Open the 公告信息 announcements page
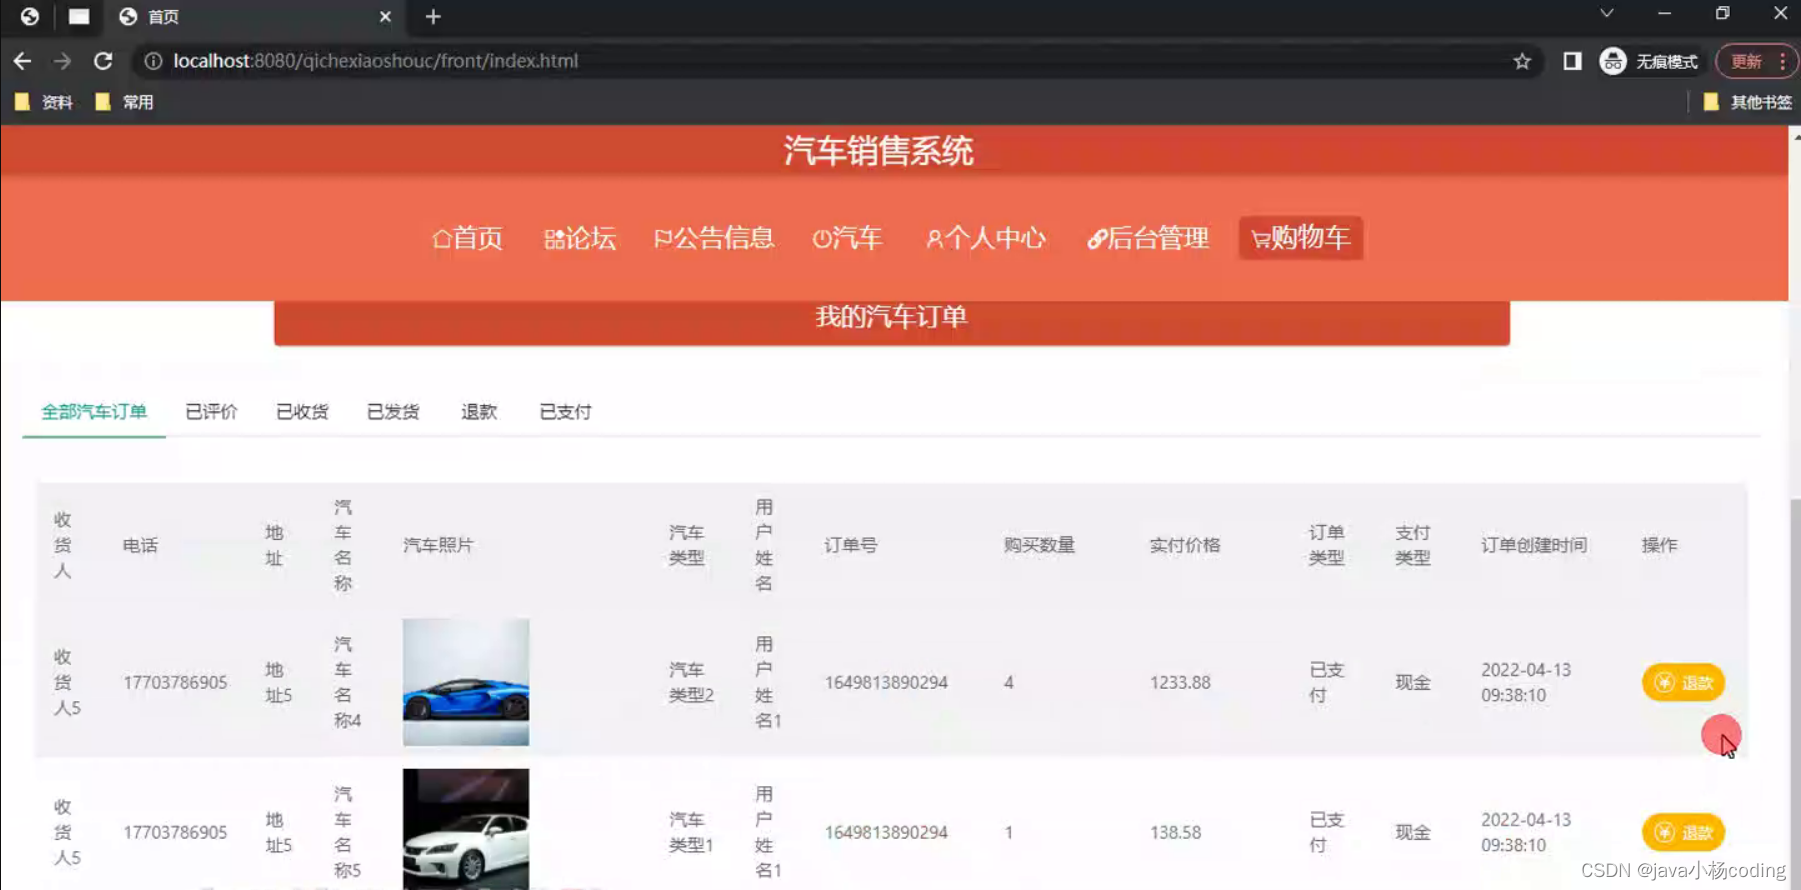The image size is (1801, 890). (714, 238)
